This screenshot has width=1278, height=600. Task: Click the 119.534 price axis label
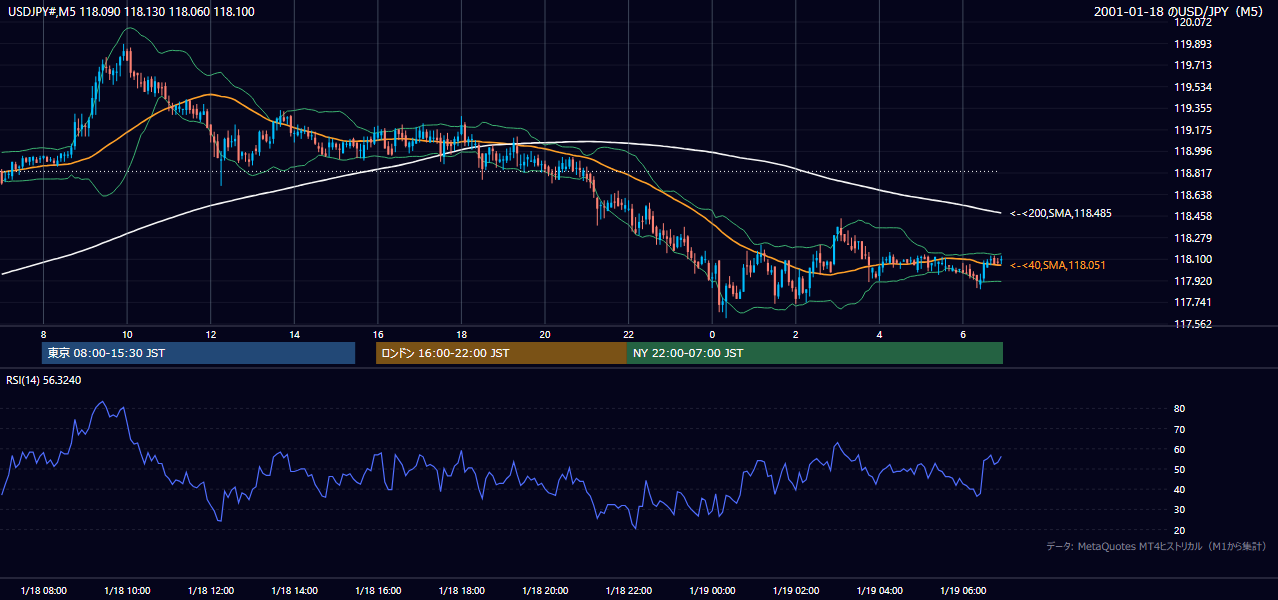[x=1192, y=87]
